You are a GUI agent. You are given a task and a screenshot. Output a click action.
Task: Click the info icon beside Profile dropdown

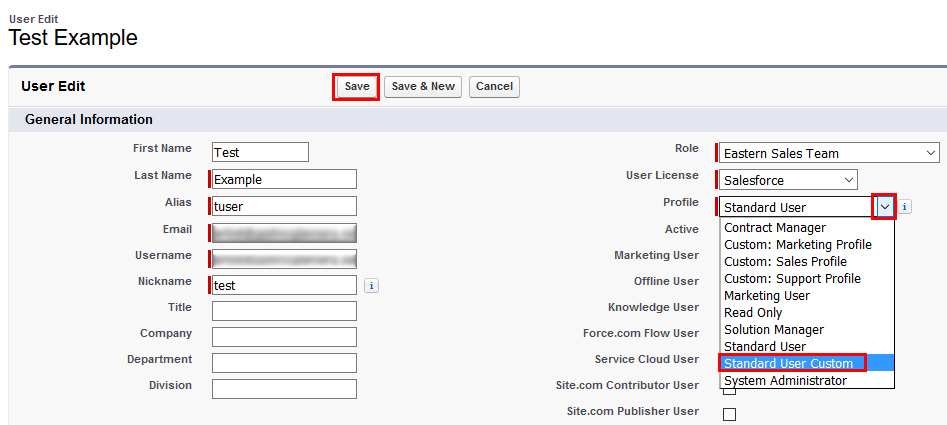pos(905,207)
